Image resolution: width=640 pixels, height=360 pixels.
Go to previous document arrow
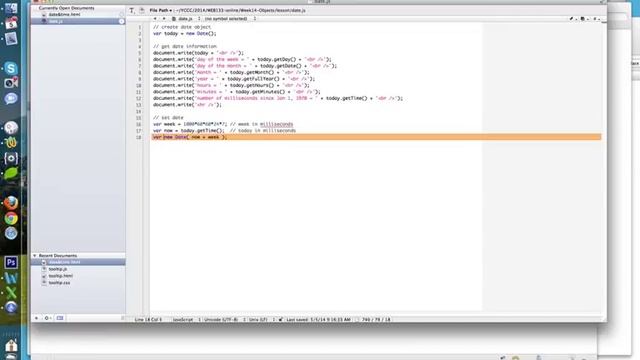(x=155, y=19)
